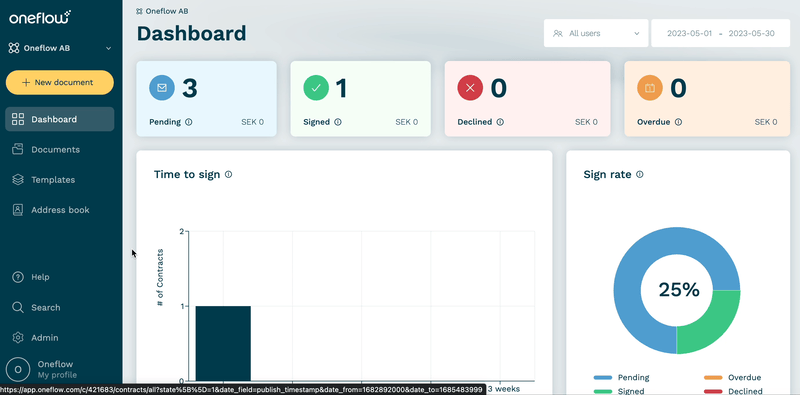This screenshot has width=800, height=395.
Task: Open the Oneflow profile avatar
Action: pos(18,369)
